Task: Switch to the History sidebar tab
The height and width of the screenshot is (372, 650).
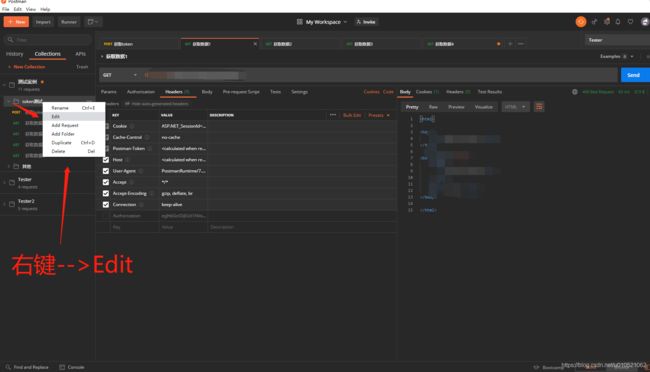Action: [15, 54]
